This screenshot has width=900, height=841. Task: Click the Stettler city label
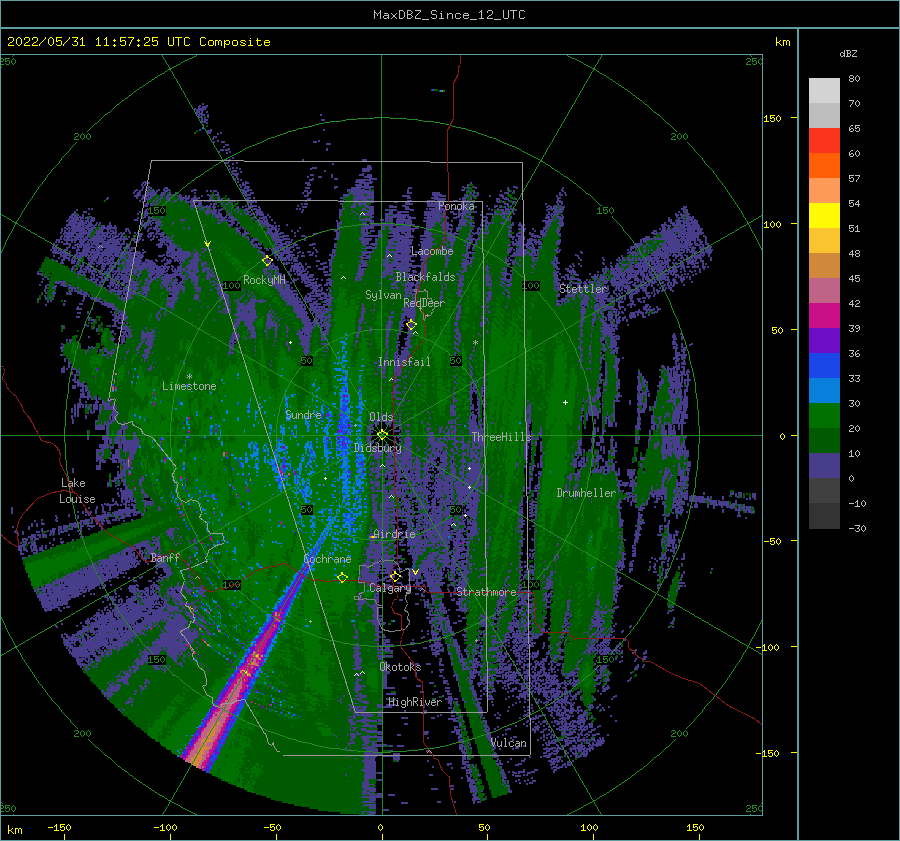tap(583, 289)
